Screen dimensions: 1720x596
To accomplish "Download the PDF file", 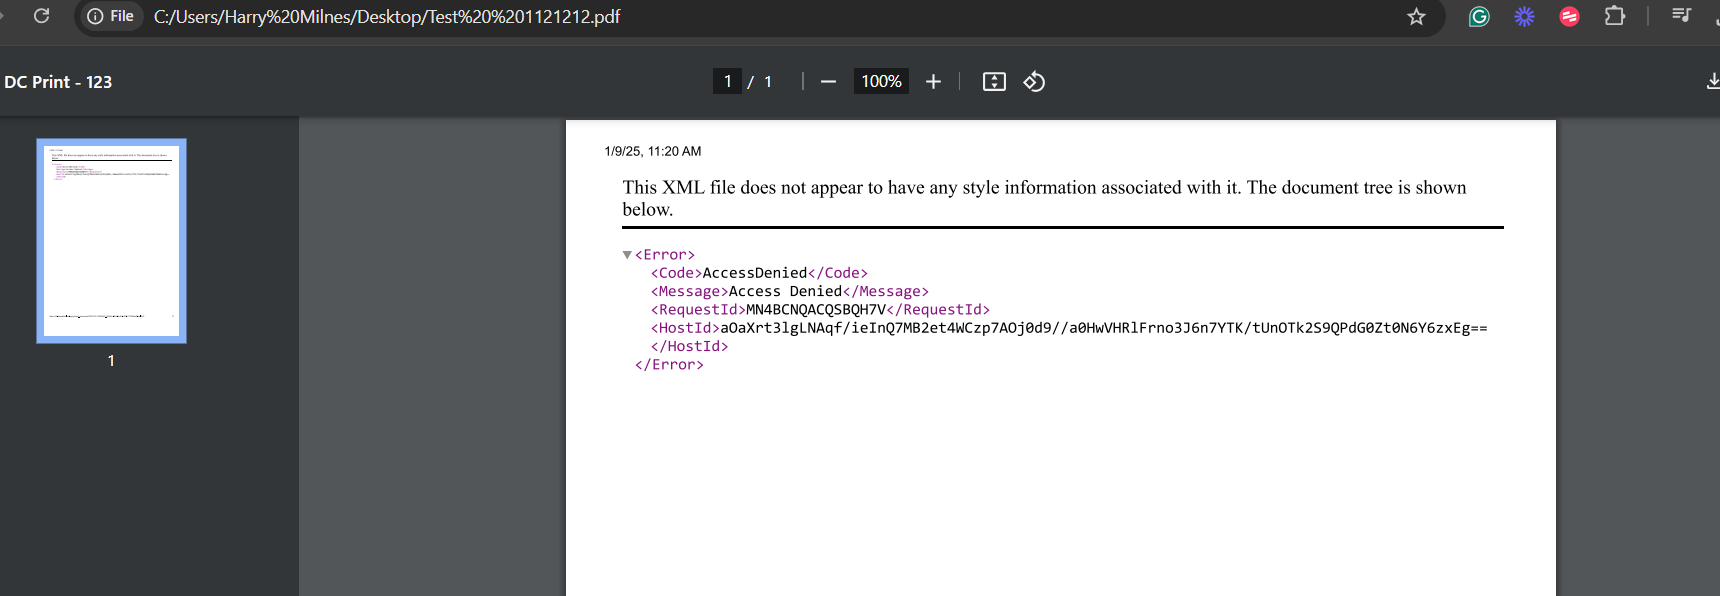I will click(1712, 81).
